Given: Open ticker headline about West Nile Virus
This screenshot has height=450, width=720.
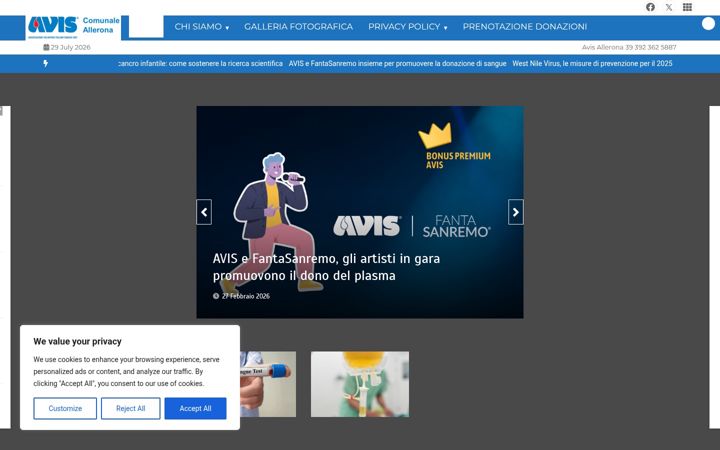Looking at the screenshot, I should 592,63.
